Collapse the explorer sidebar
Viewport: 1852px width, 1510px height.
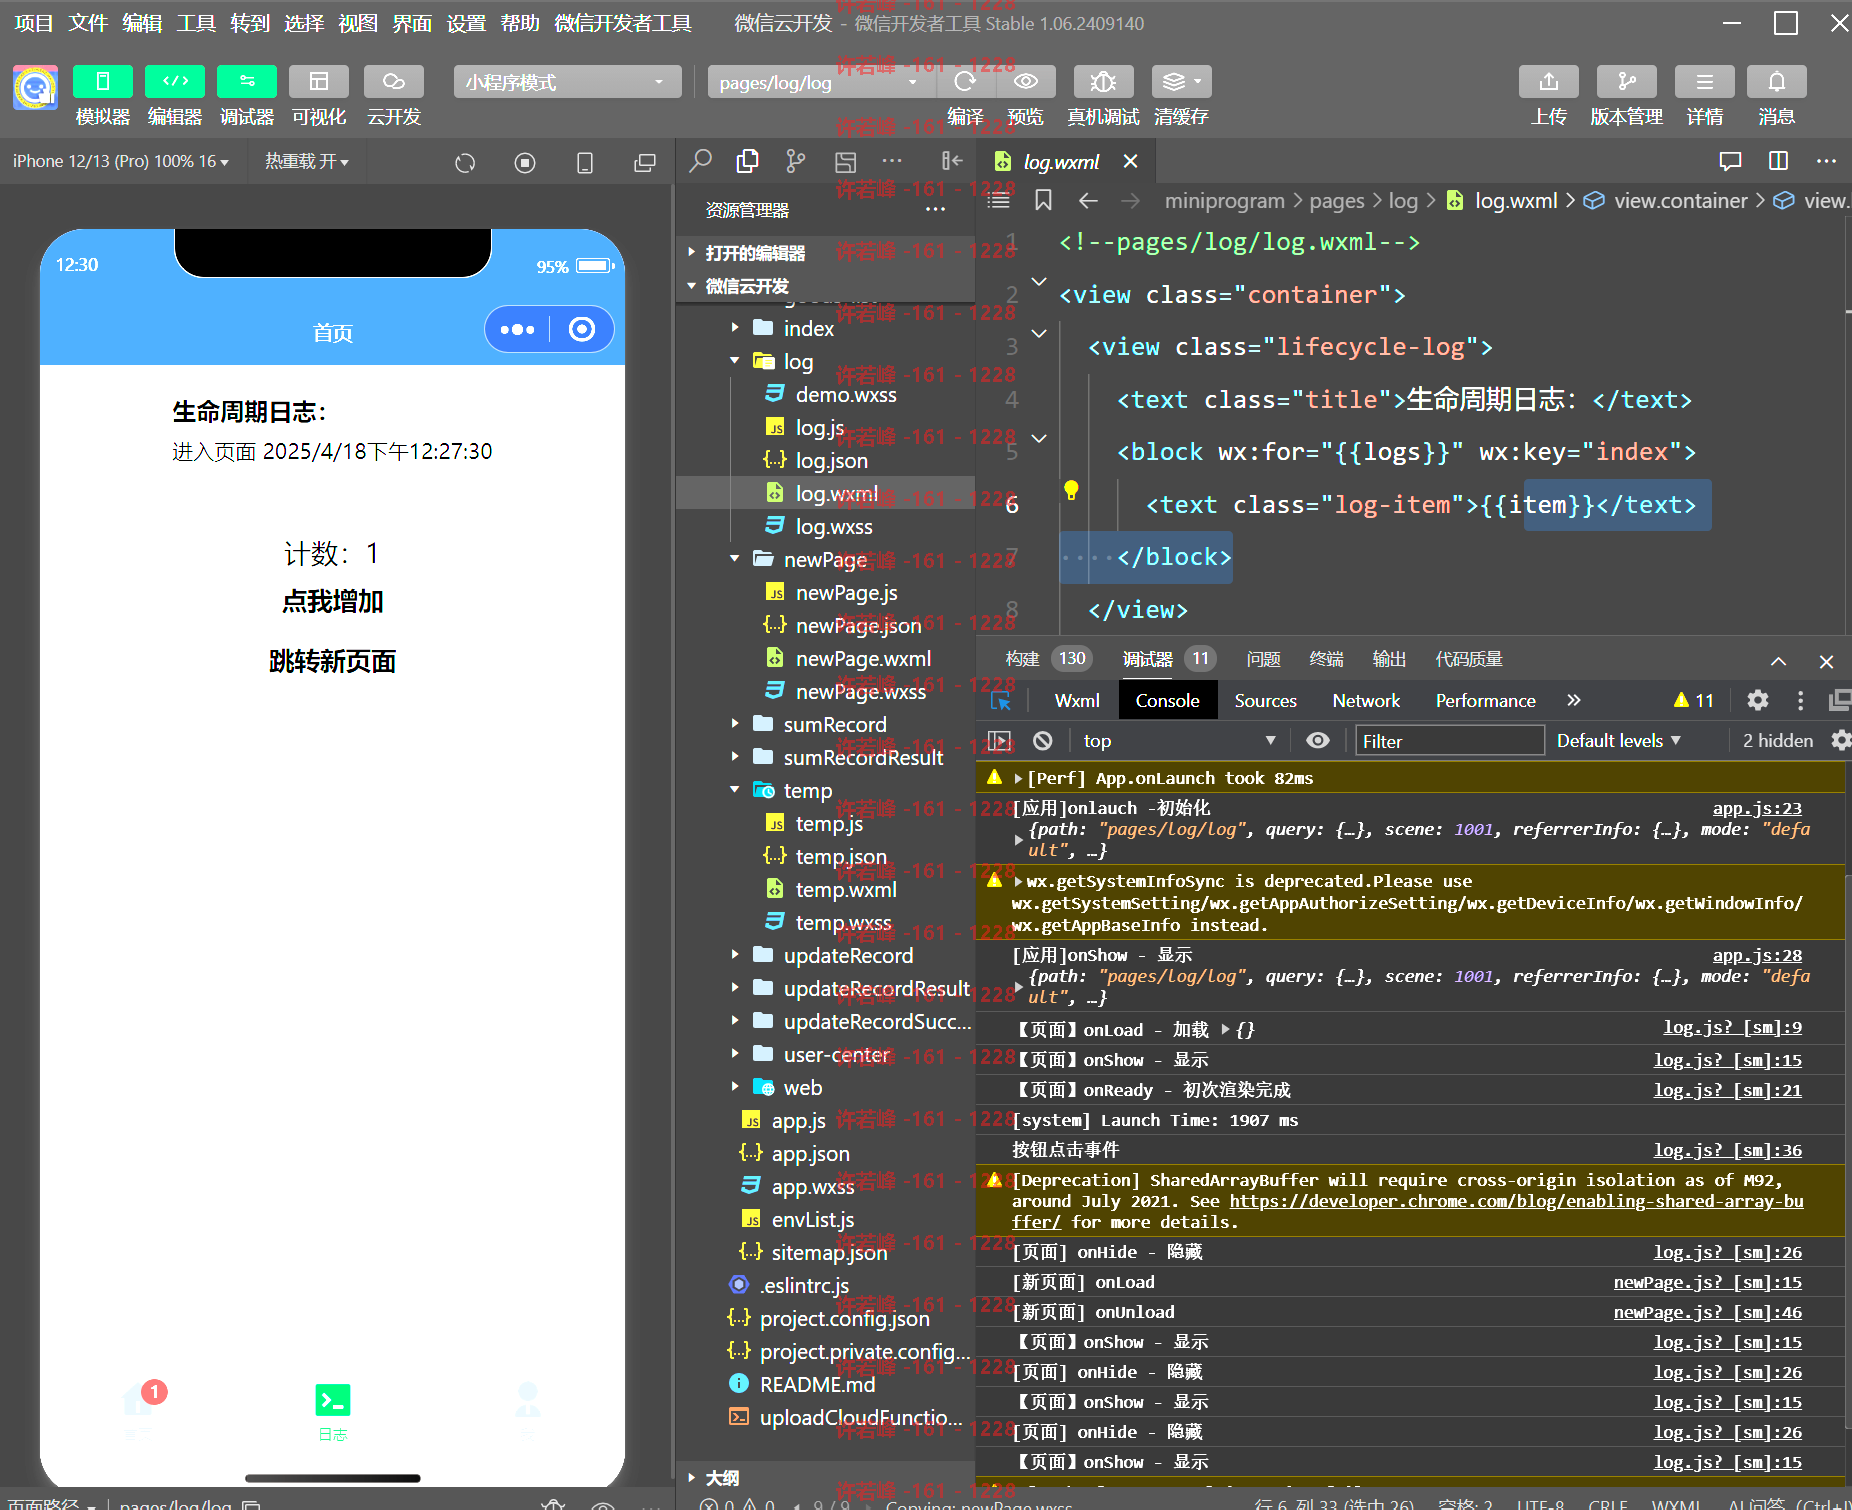[952, 160]
